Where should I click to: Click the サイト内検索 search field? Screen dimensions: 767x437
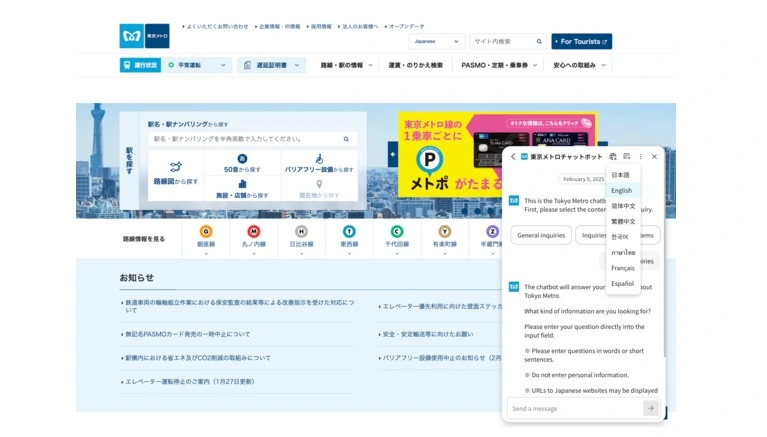point(503,42)
